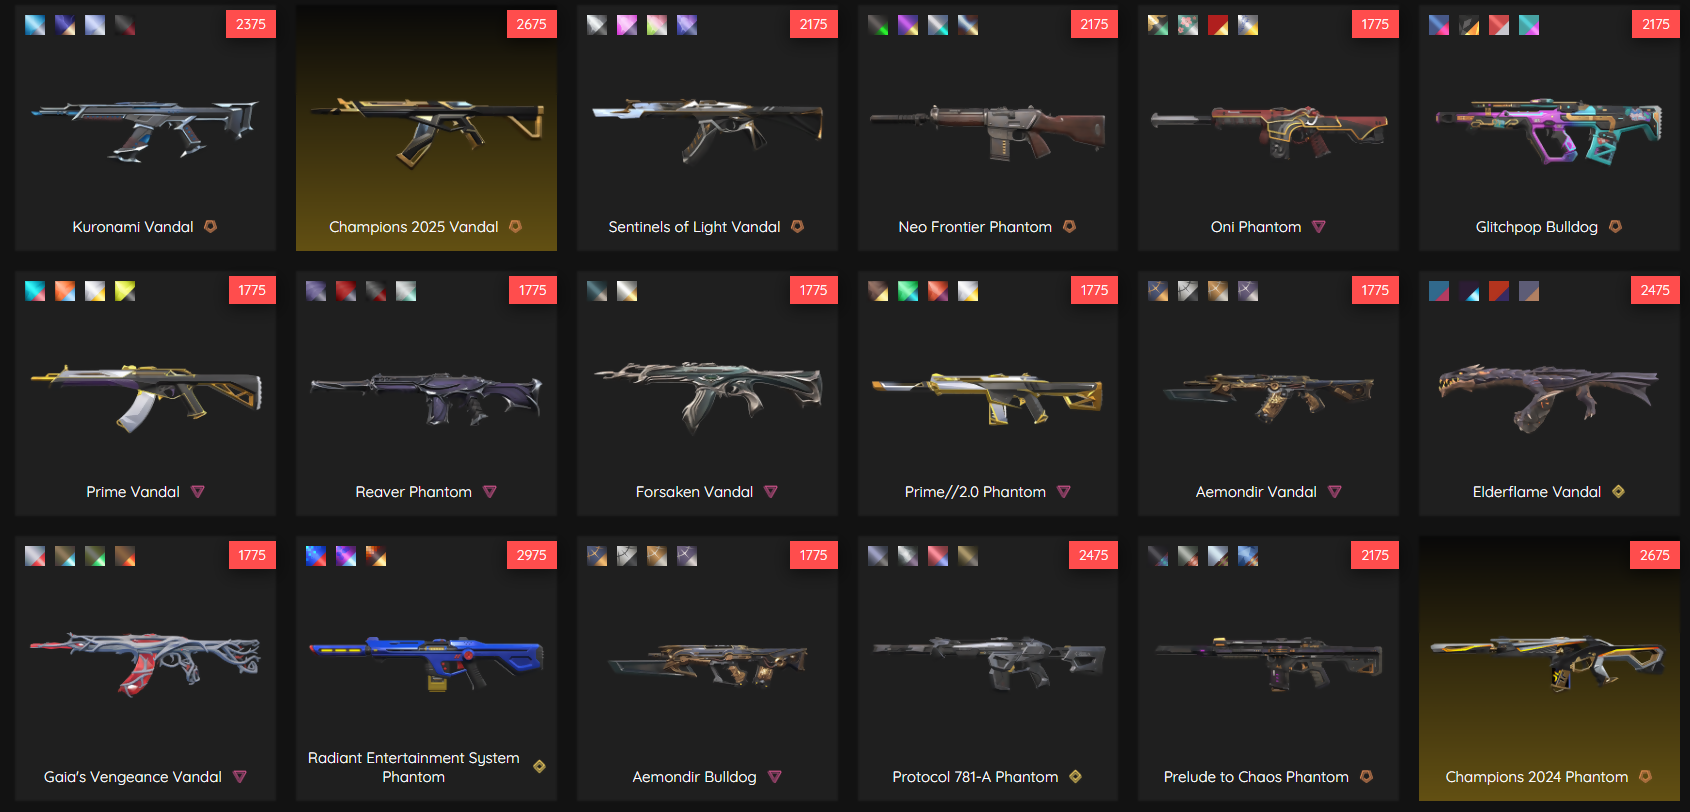Click the Elderflame Vandal tier icon
Screen dimensions: 1690x812
(1618, 492)
